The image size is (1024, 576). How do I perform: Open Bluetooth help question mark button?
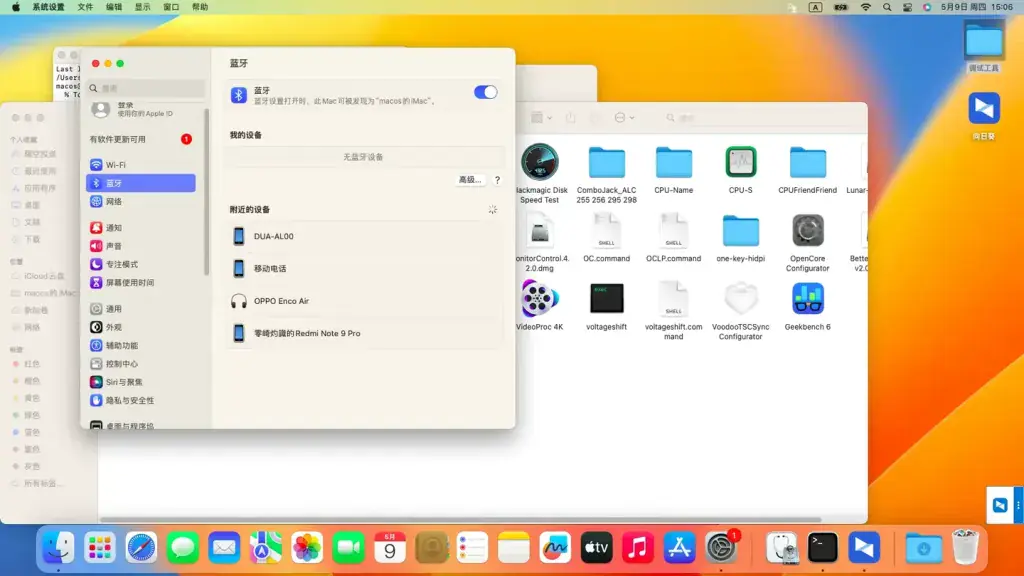point(497,180)
